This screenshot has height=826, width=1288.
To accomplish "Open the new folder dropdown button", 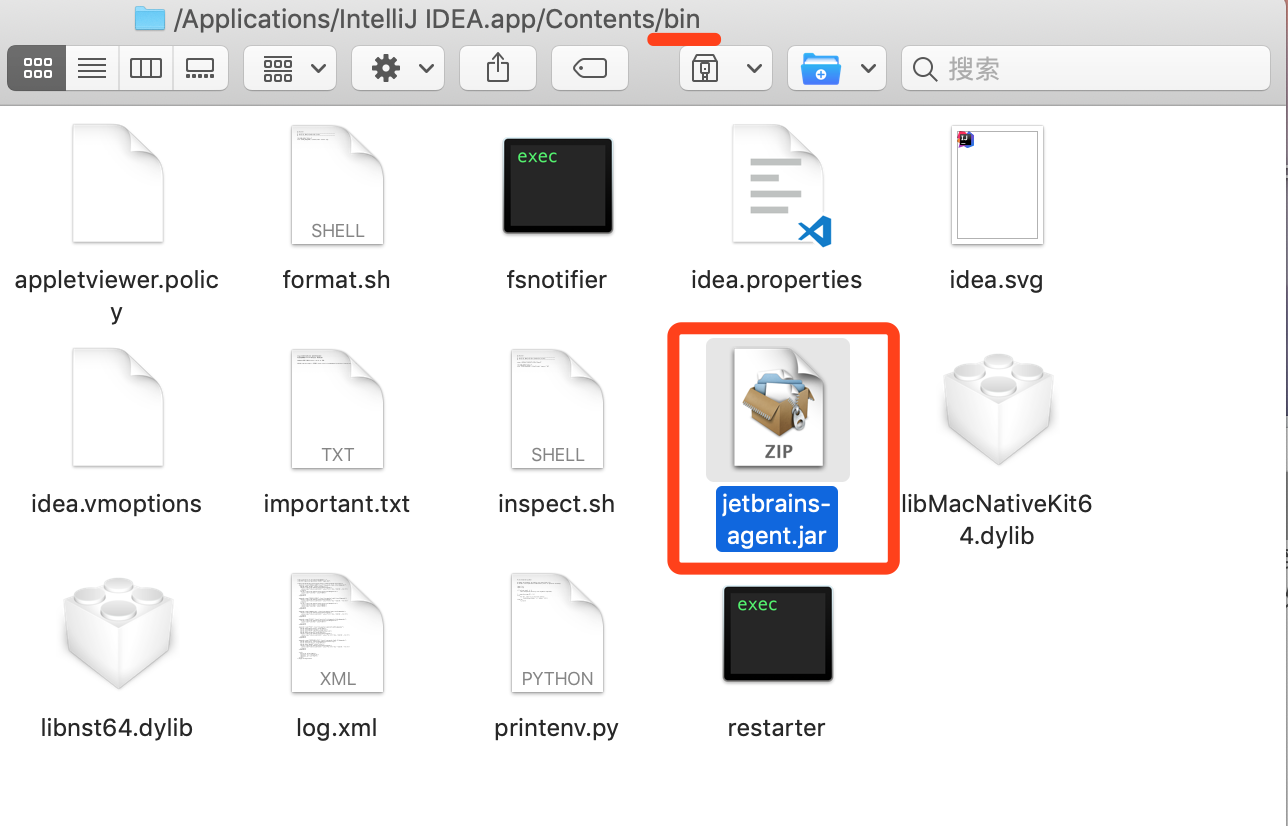I will [x=836, y=68].
